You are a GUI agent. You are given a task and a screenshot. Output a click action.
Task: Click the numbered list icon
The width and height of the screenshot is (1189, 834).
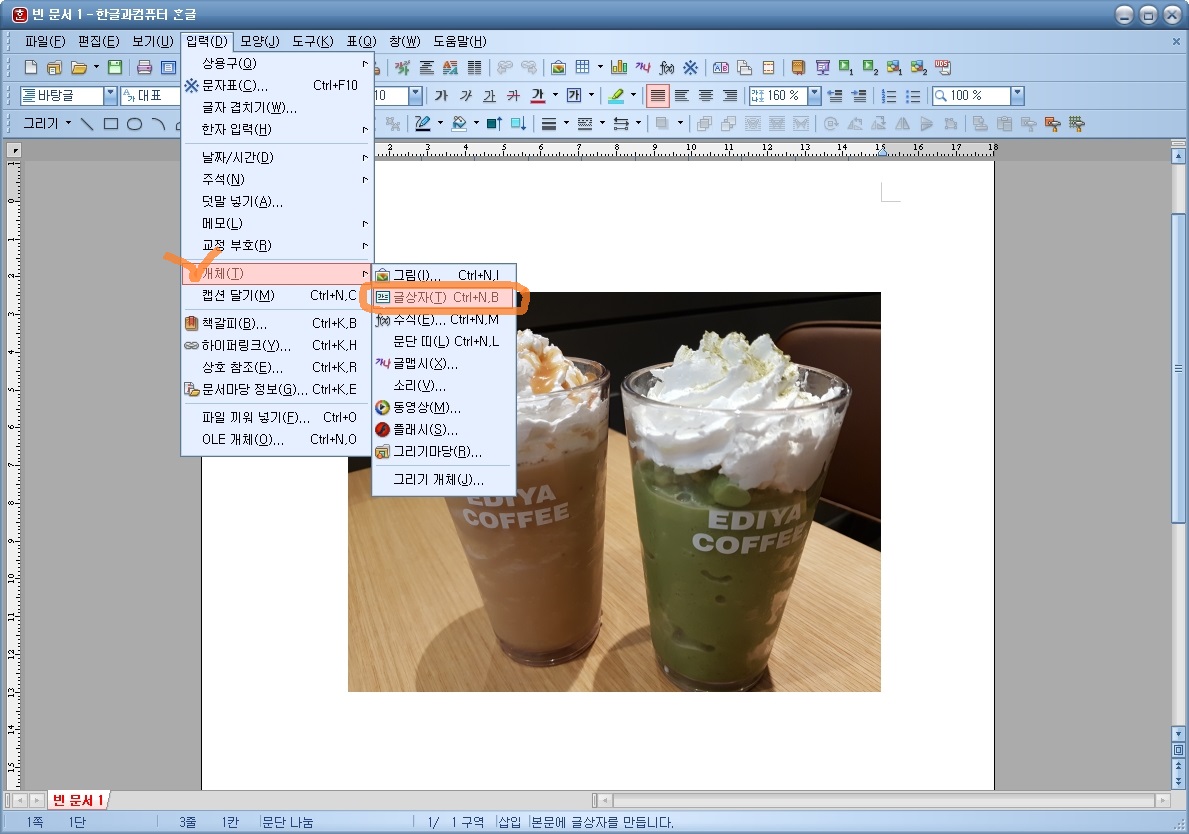click(889, 96)
